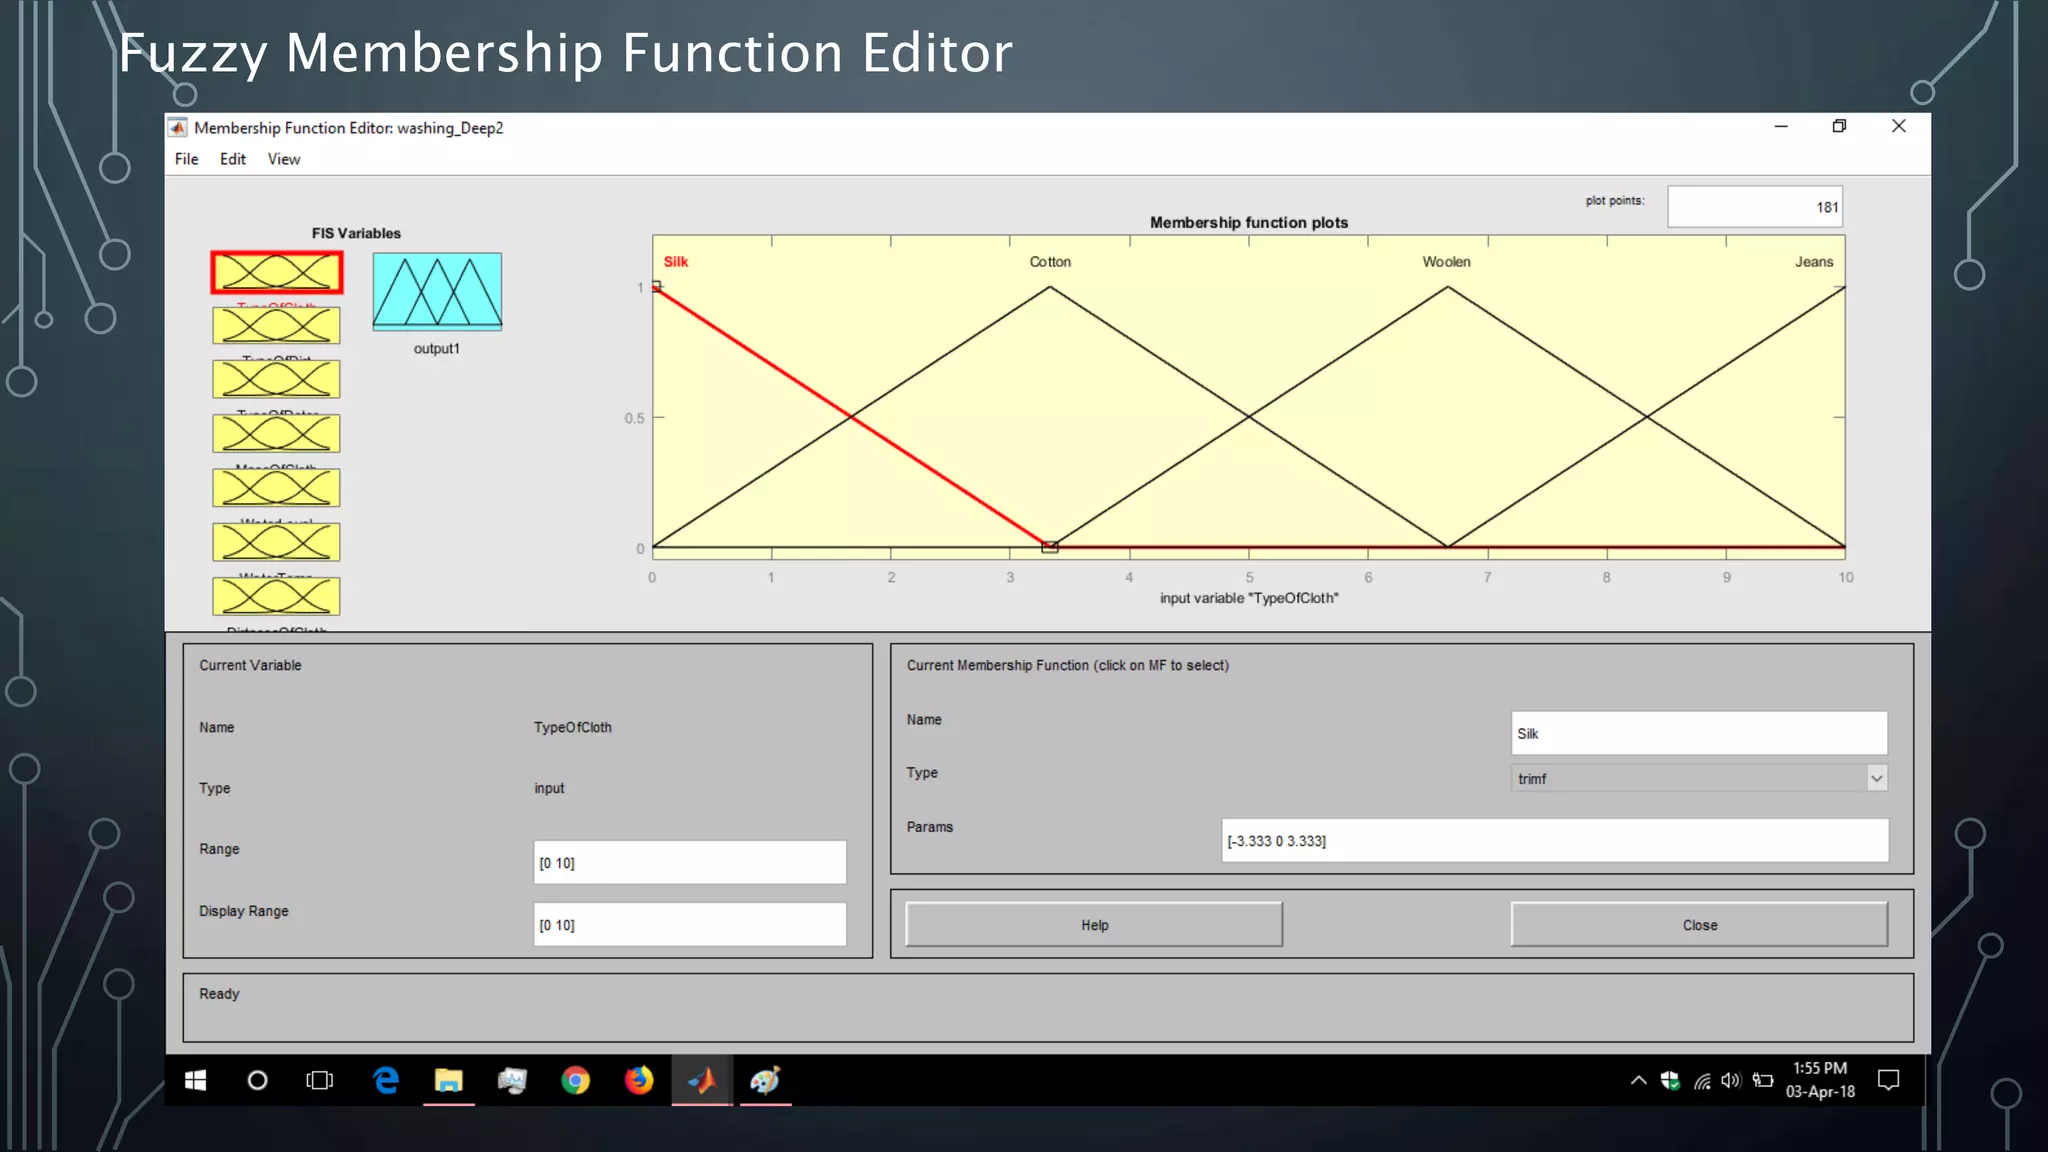The image size is (2048, 1152).
Task: Open taskbar app icon between File Explorer and Chrome
Action: pos(512,1080)
